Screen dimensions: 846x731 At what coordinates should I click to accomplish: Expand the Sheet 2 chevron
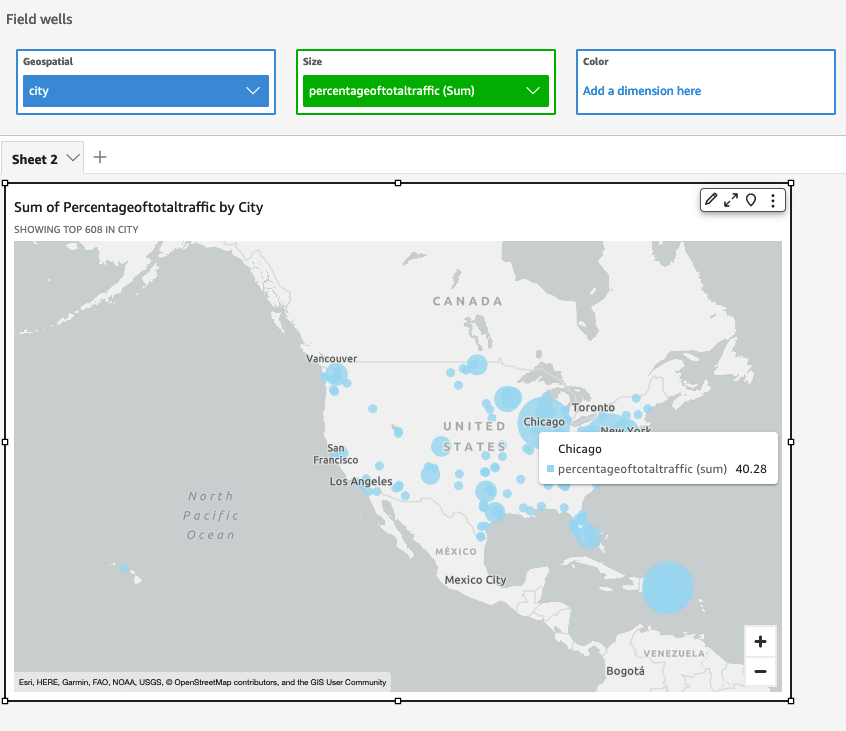point(70,158)
